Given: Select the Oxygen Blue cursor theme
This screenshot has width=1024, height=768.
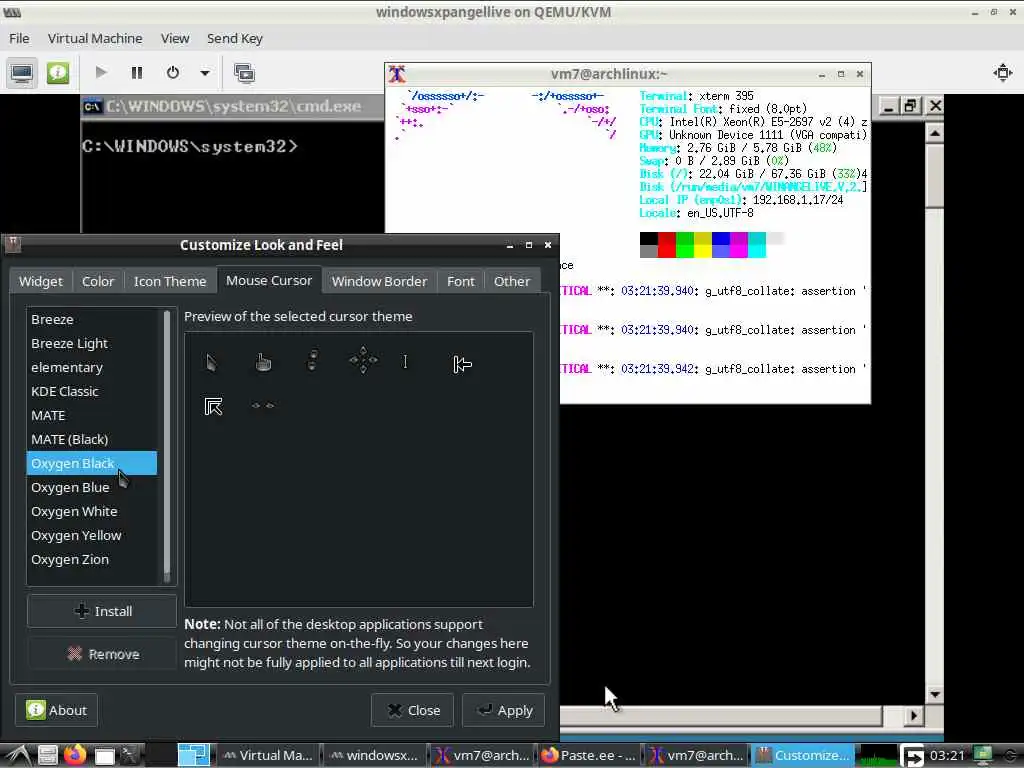Looking at the screenshot, I should coord(91,487).
